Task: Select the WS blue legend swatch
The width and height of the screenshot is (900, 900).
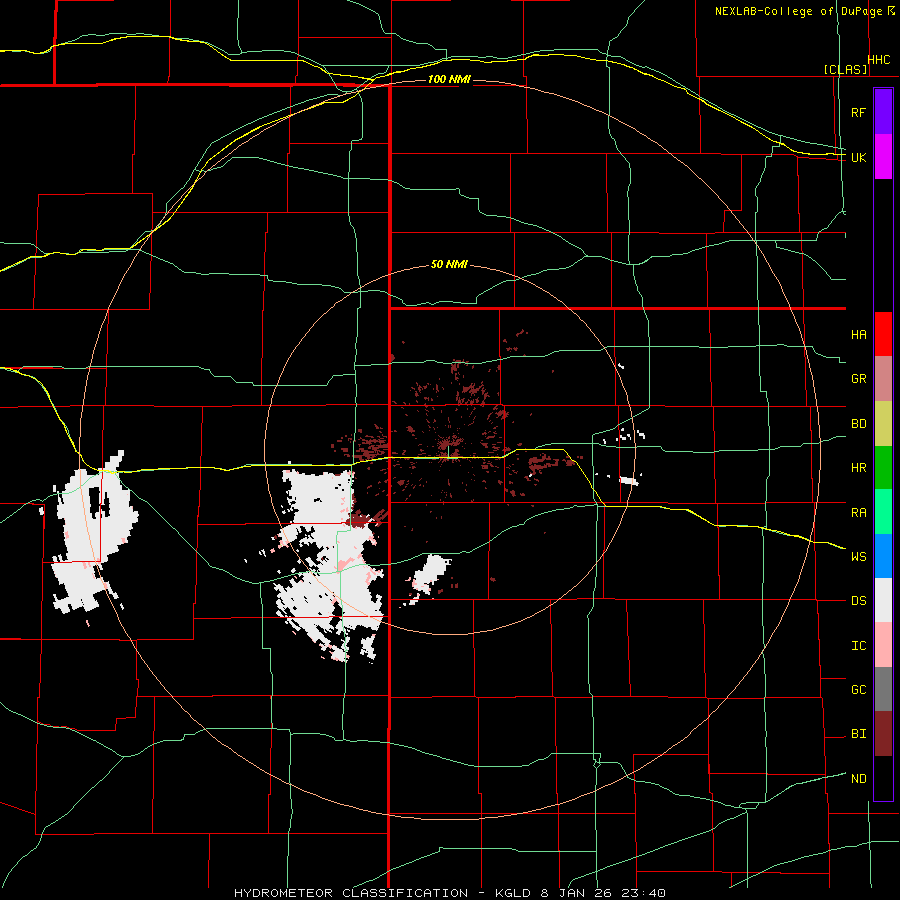Action: click(883, 556)
